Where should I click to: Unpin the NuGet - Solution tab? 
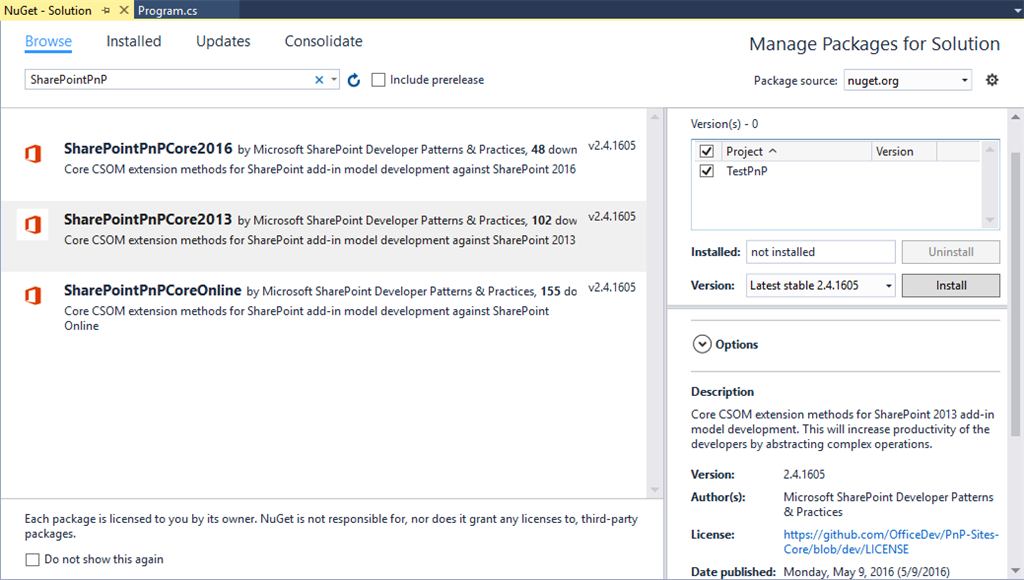click(108, 9)
